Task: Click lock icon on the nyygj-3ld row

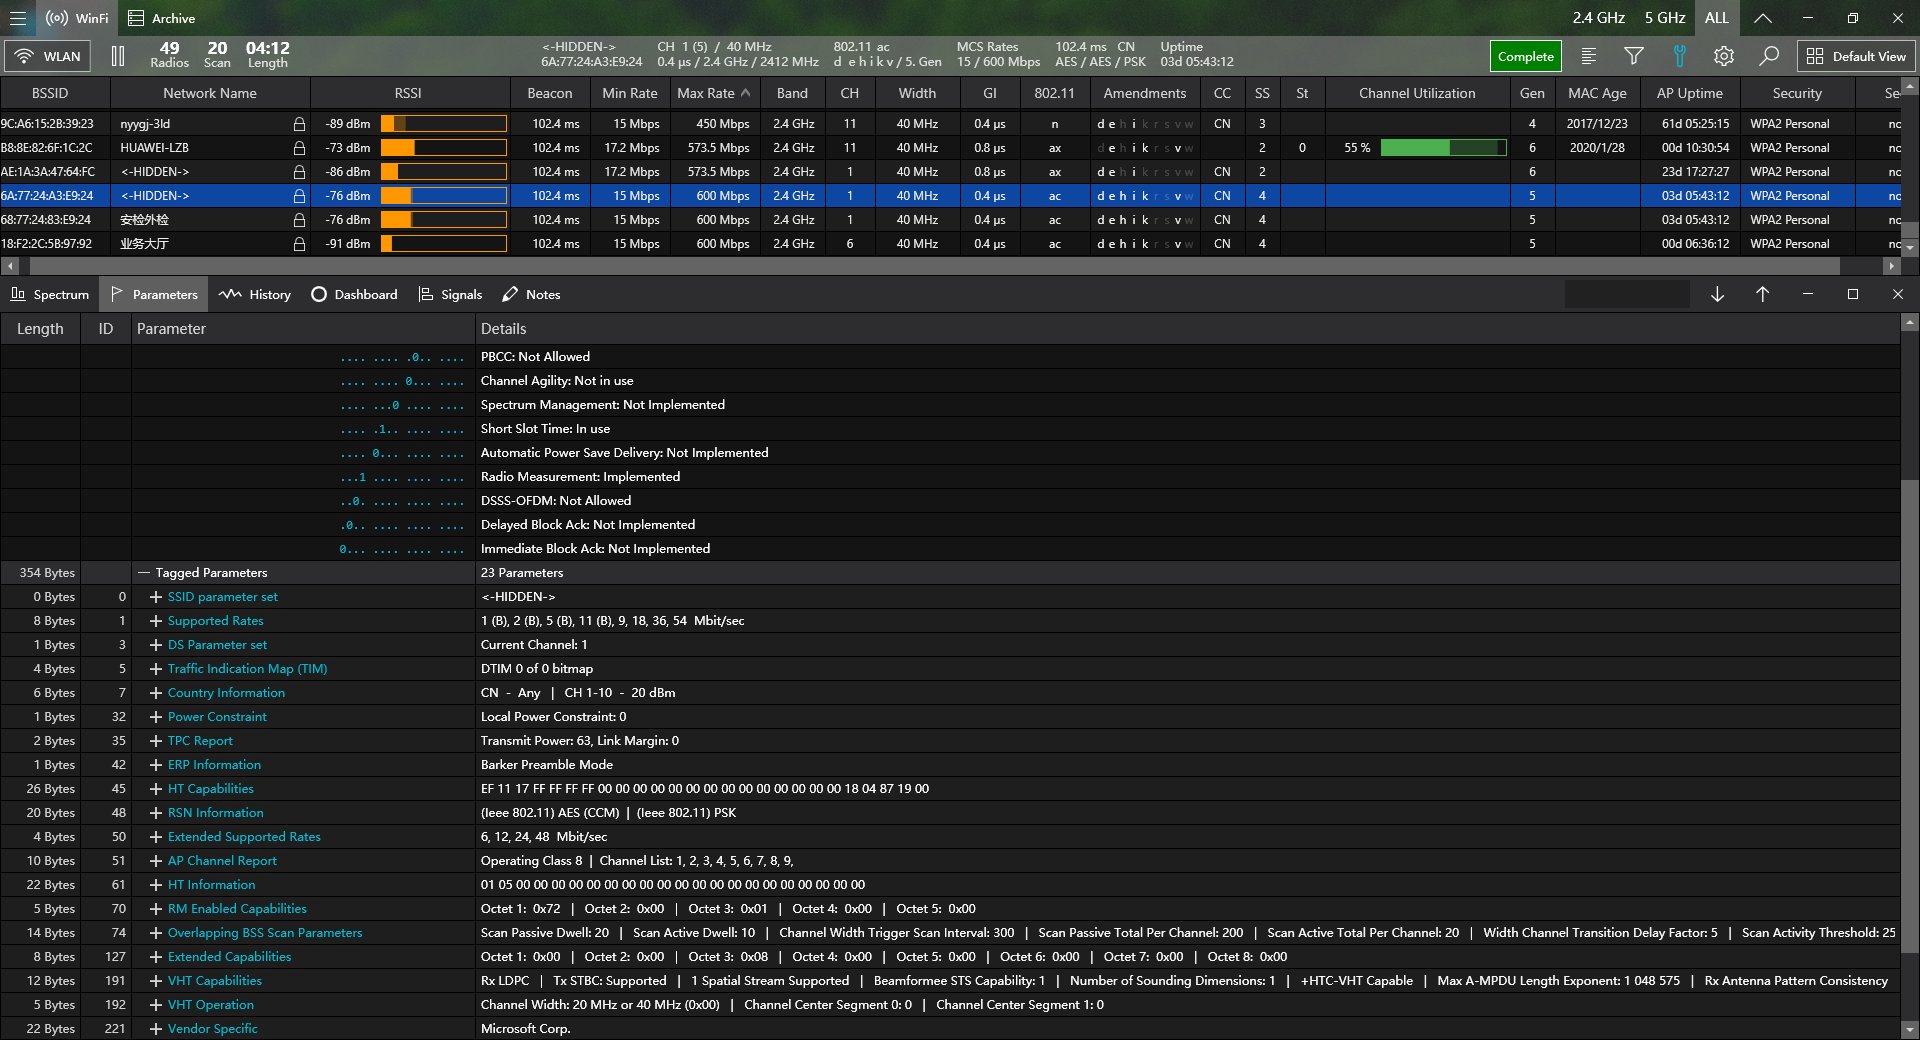Action: tap(299, 124)
